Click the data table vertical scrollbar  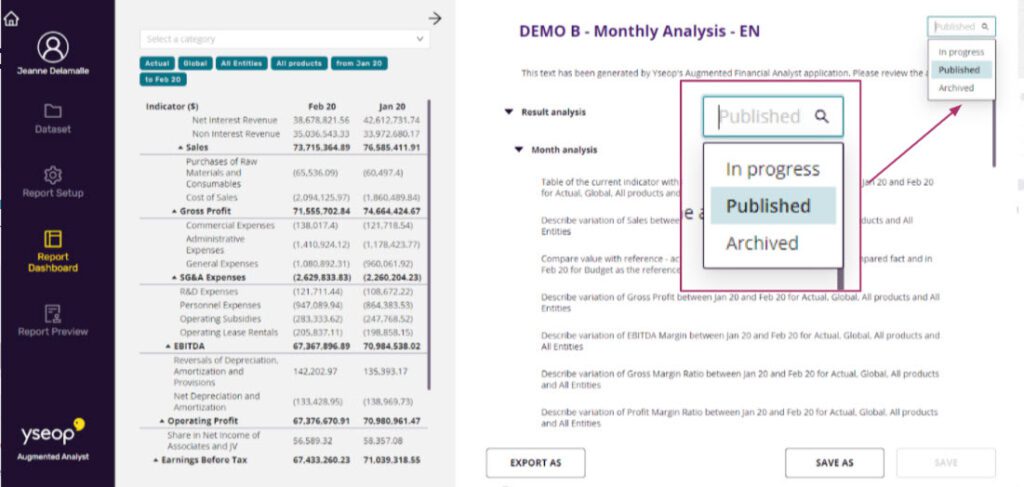429,245
